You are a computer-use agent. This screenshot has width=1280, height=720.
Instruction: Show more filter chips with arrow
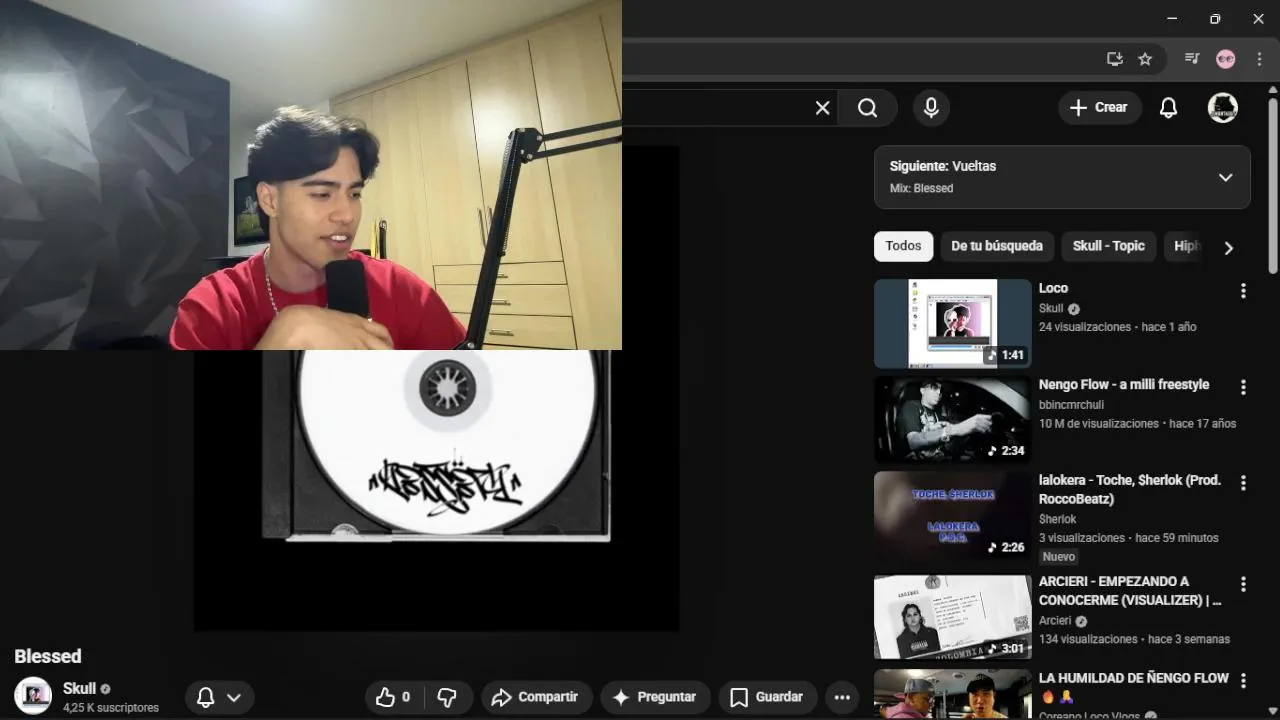tap(1229, 248)
